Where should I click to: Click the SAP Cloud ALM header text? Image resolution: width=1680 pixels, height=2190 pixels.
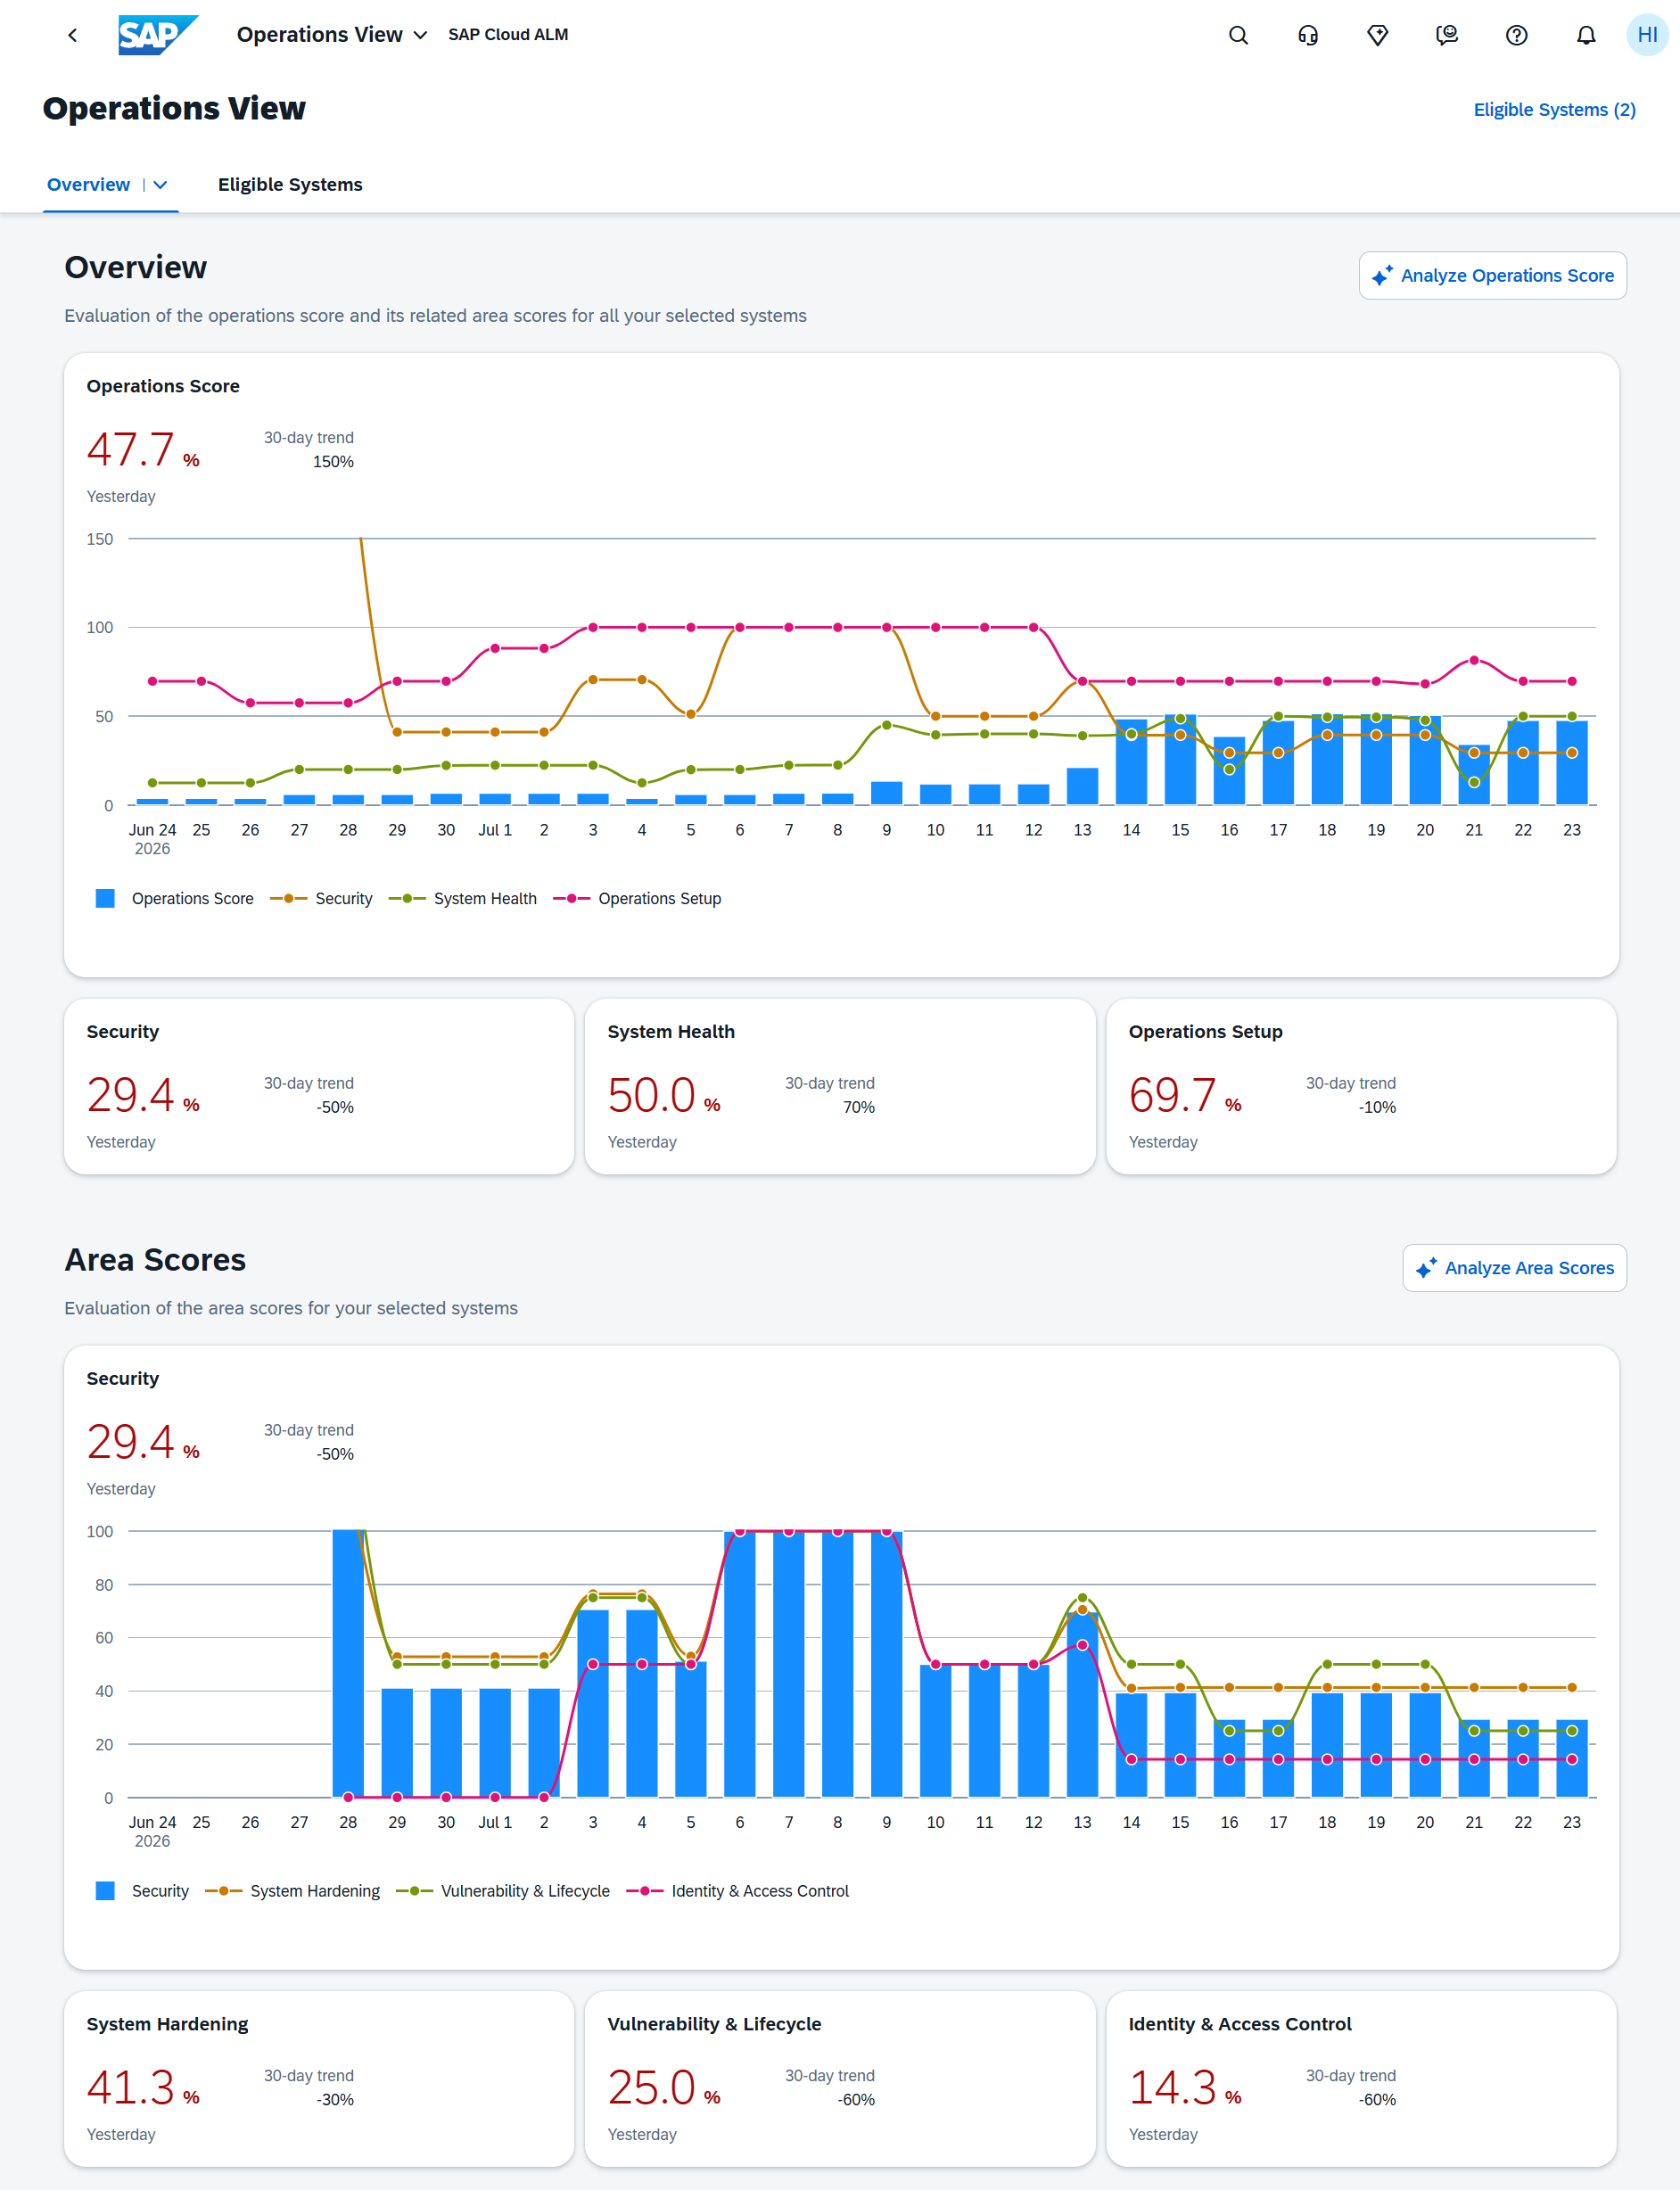pyautogui.click(x=508, y=35)
